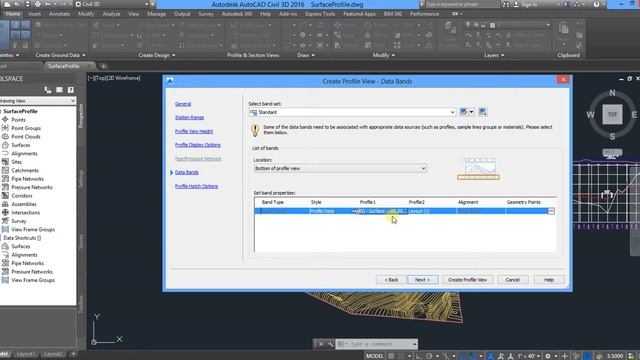The image size is (640, 360).
Task: Click the MODEL status bar button
Action: coord(375,356)
